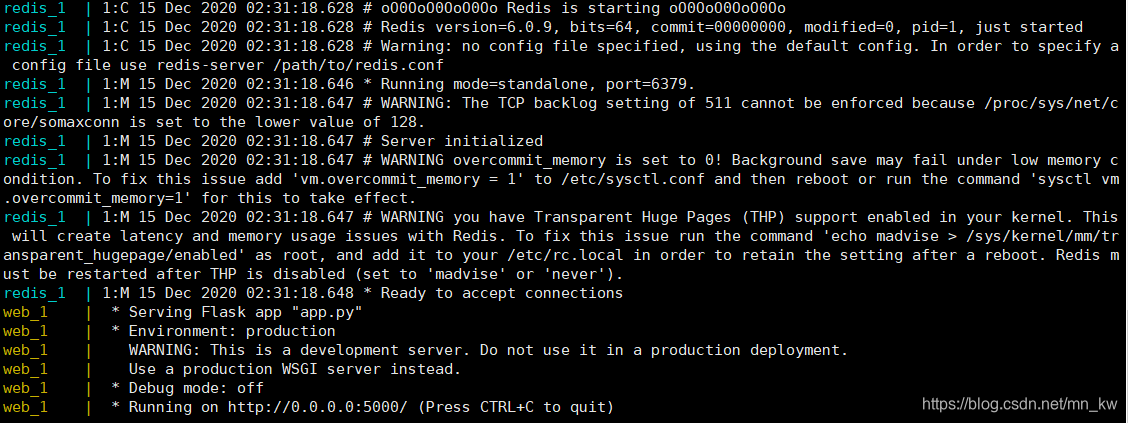Click web_1 prefix on "Debug mode" line
The image size is (1128, 423).
click(25, 388)
